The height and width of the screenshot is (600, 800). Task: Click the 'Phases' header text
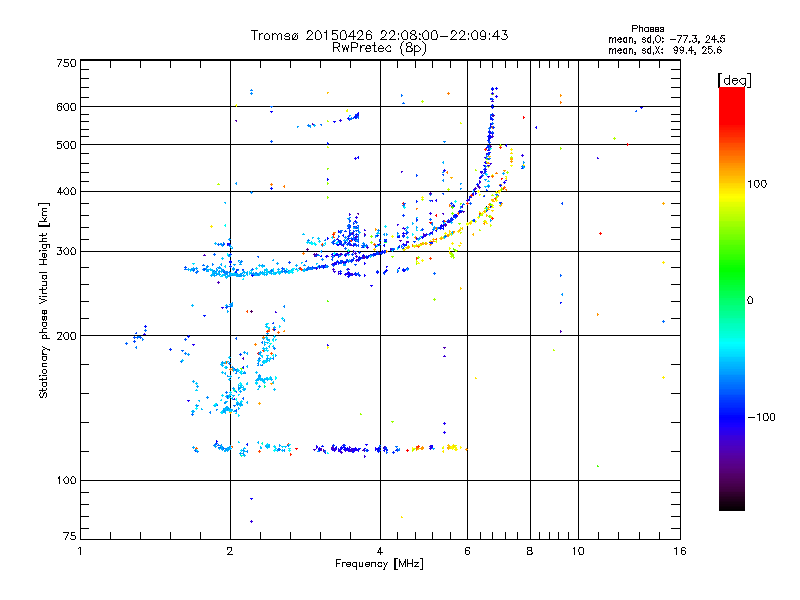(x=647, y=29)
